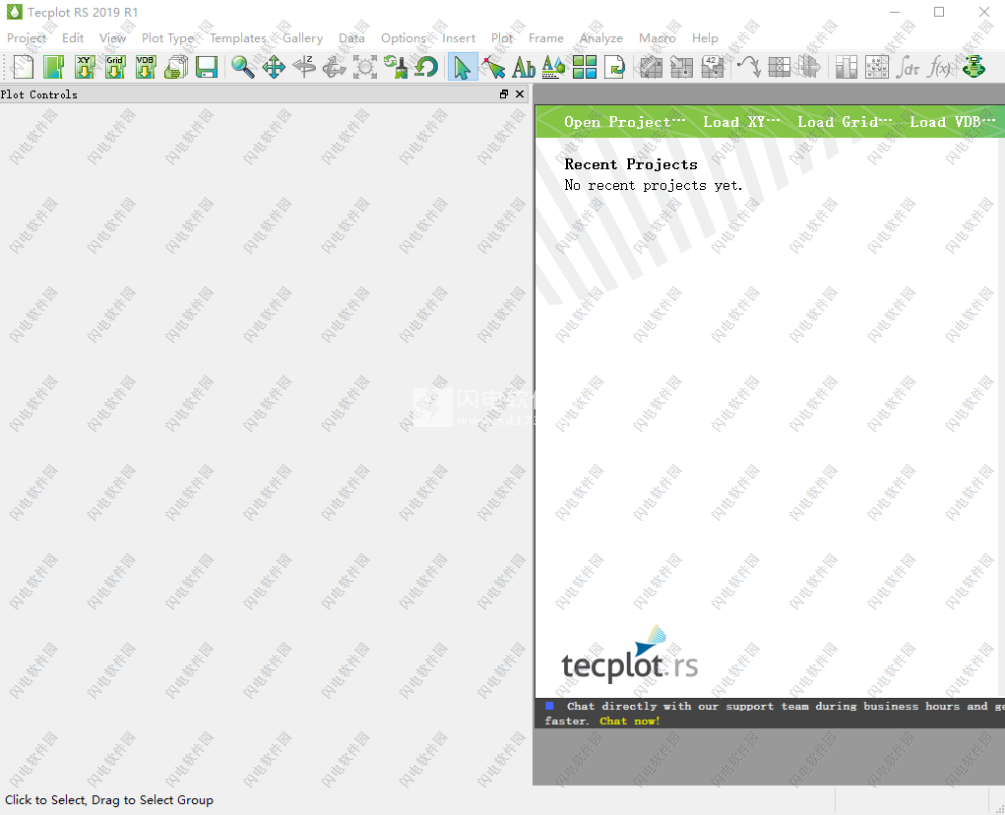This screenshot has height=815, width=1005.
Task: Undock the Plot Controls panel with float button
Action: (x=504, y=94)
